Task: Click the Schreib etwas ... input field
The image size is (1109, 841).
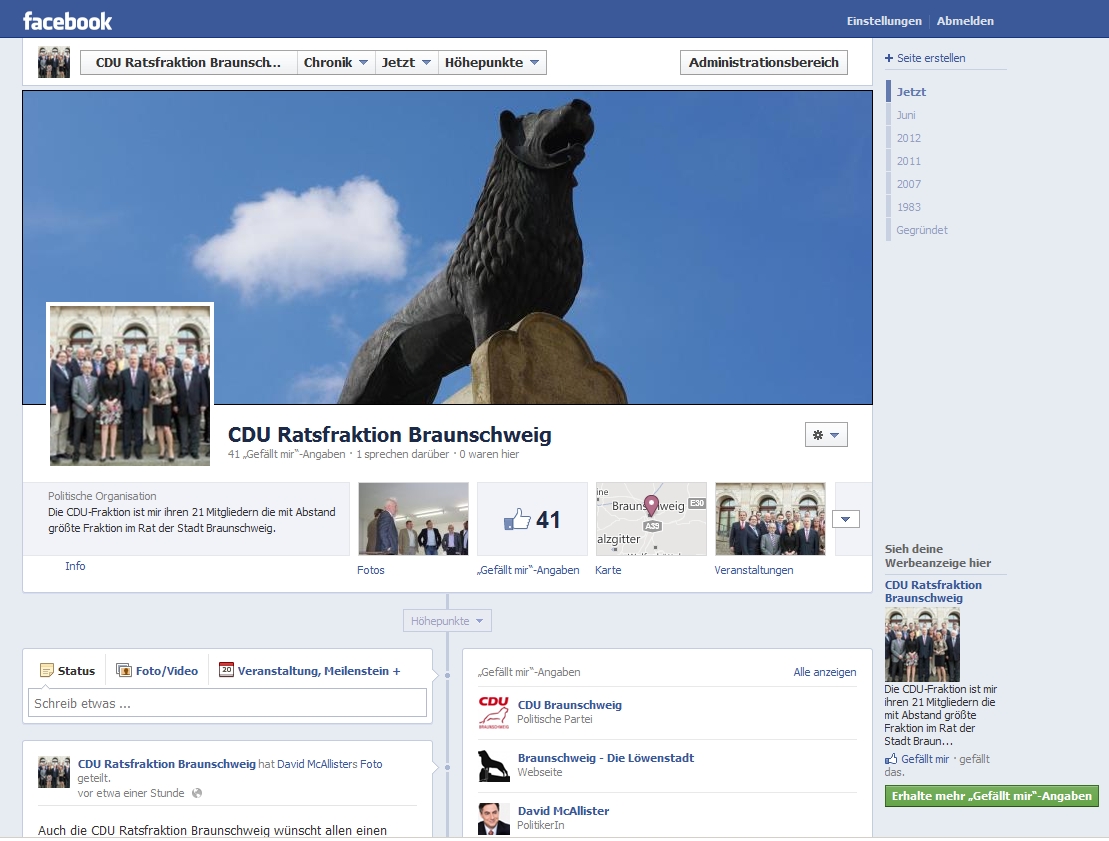Action: click(227, 703)
